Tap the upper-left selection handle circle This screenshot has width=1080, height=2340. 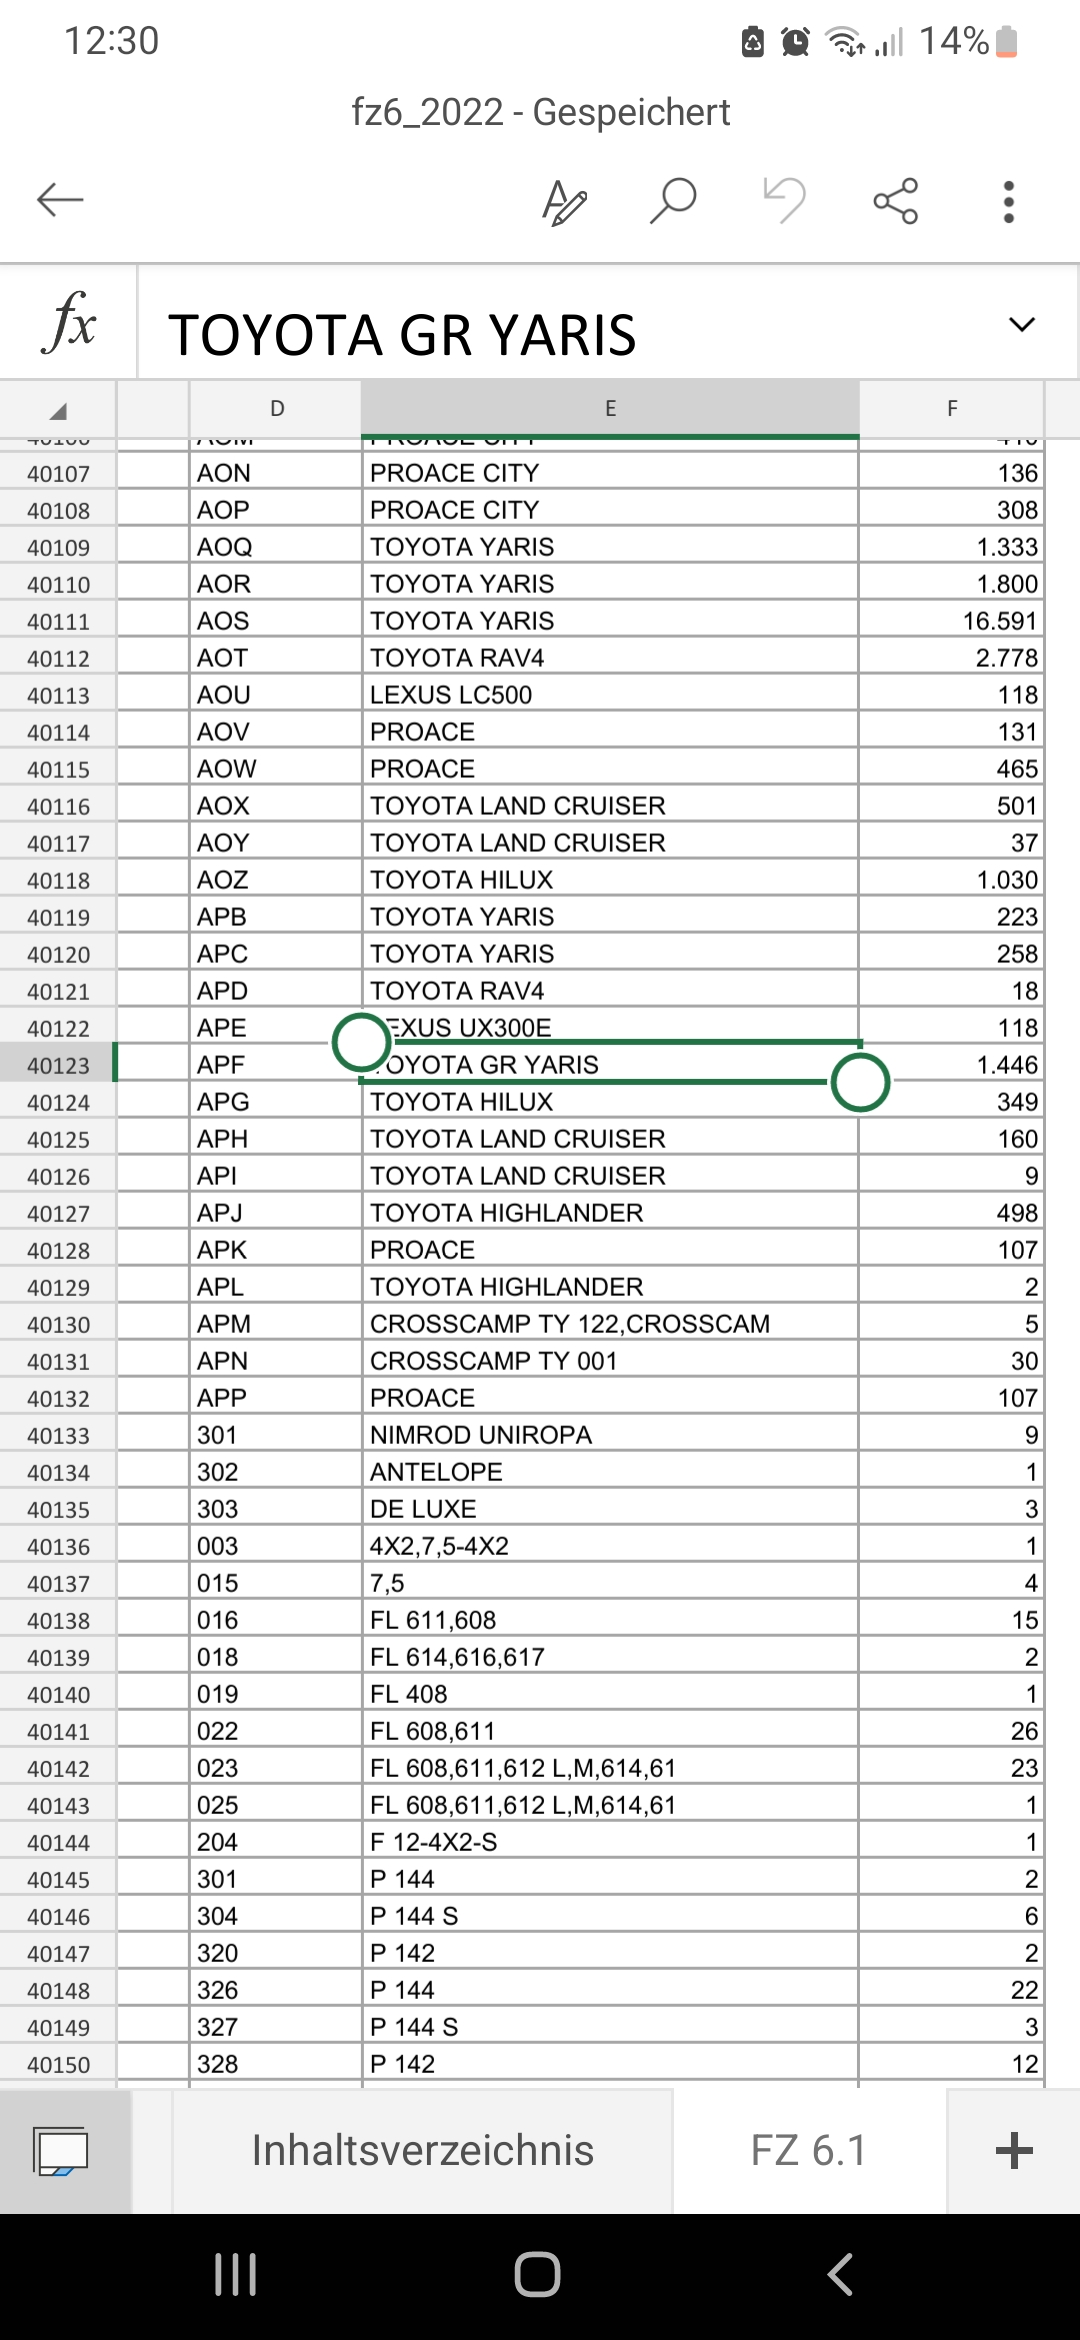361,1043
